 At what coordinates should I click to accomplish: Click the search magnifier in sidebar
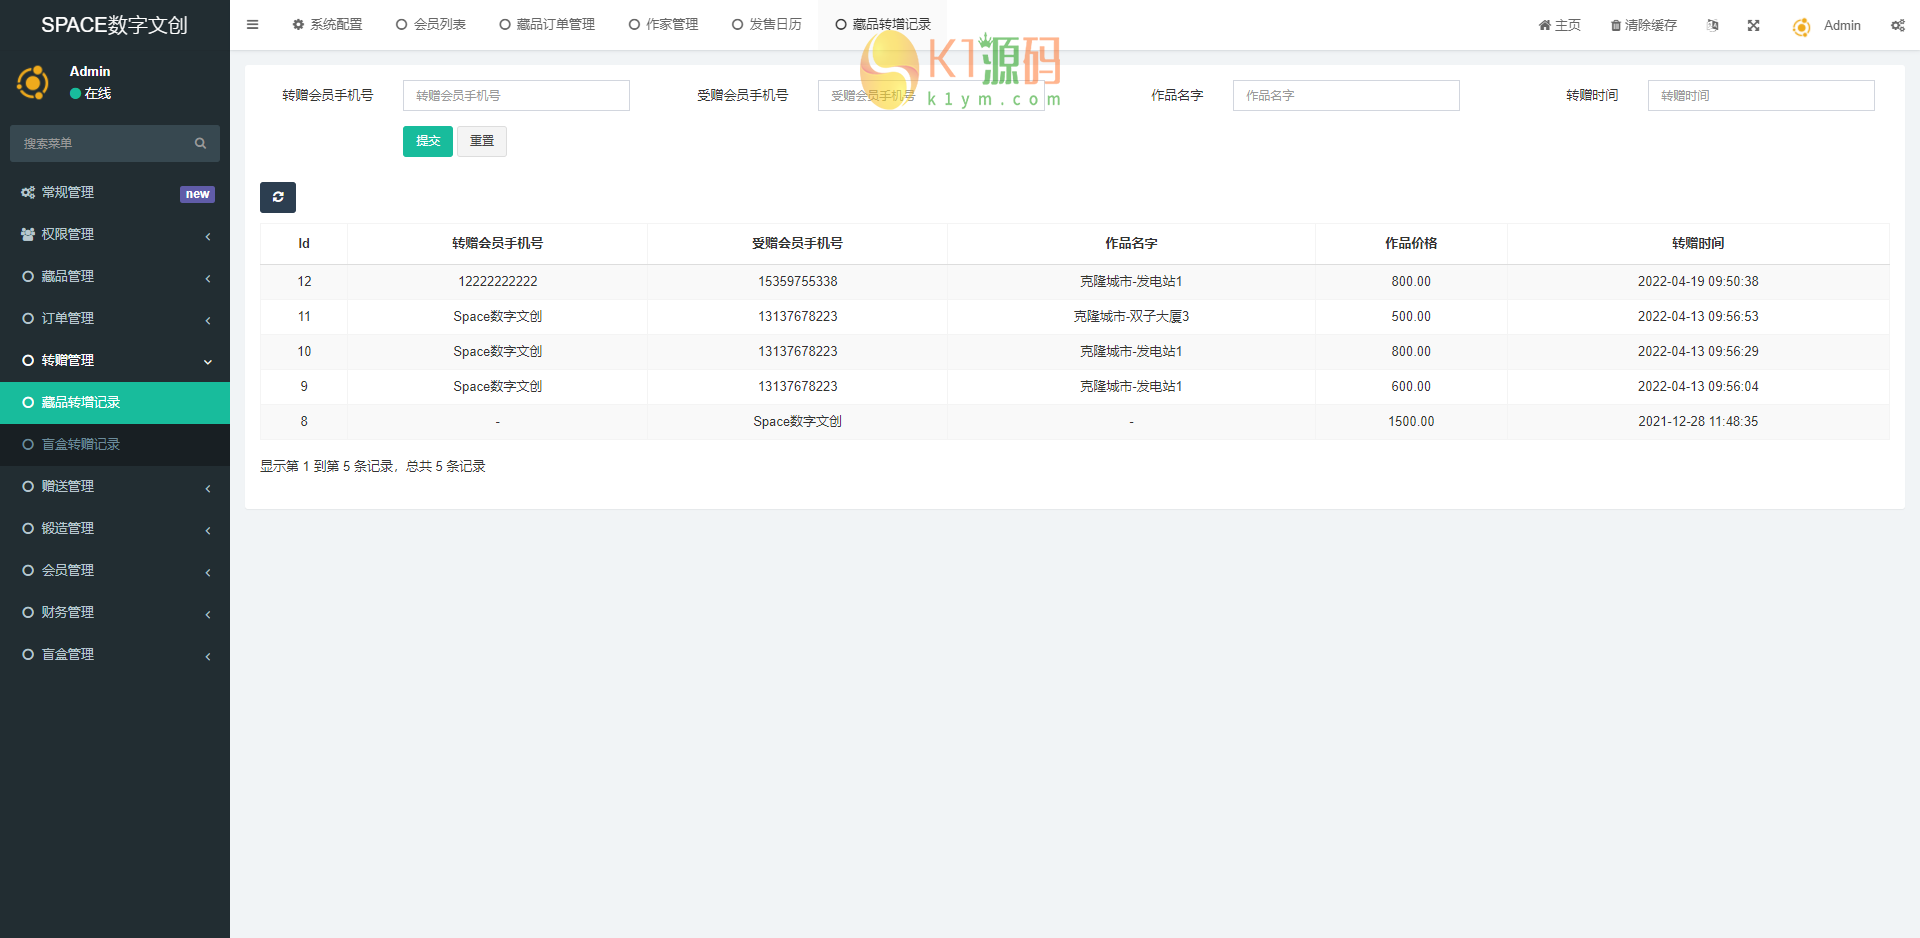(200, 144)
